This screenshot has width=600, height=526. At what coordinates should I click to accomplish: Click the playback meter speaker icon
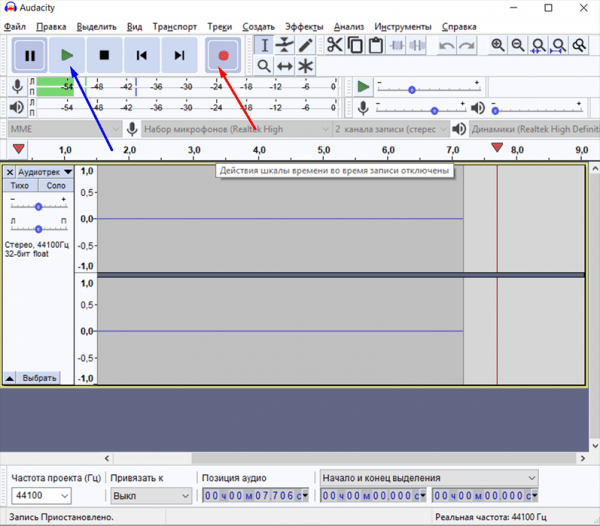pos(16,107)
